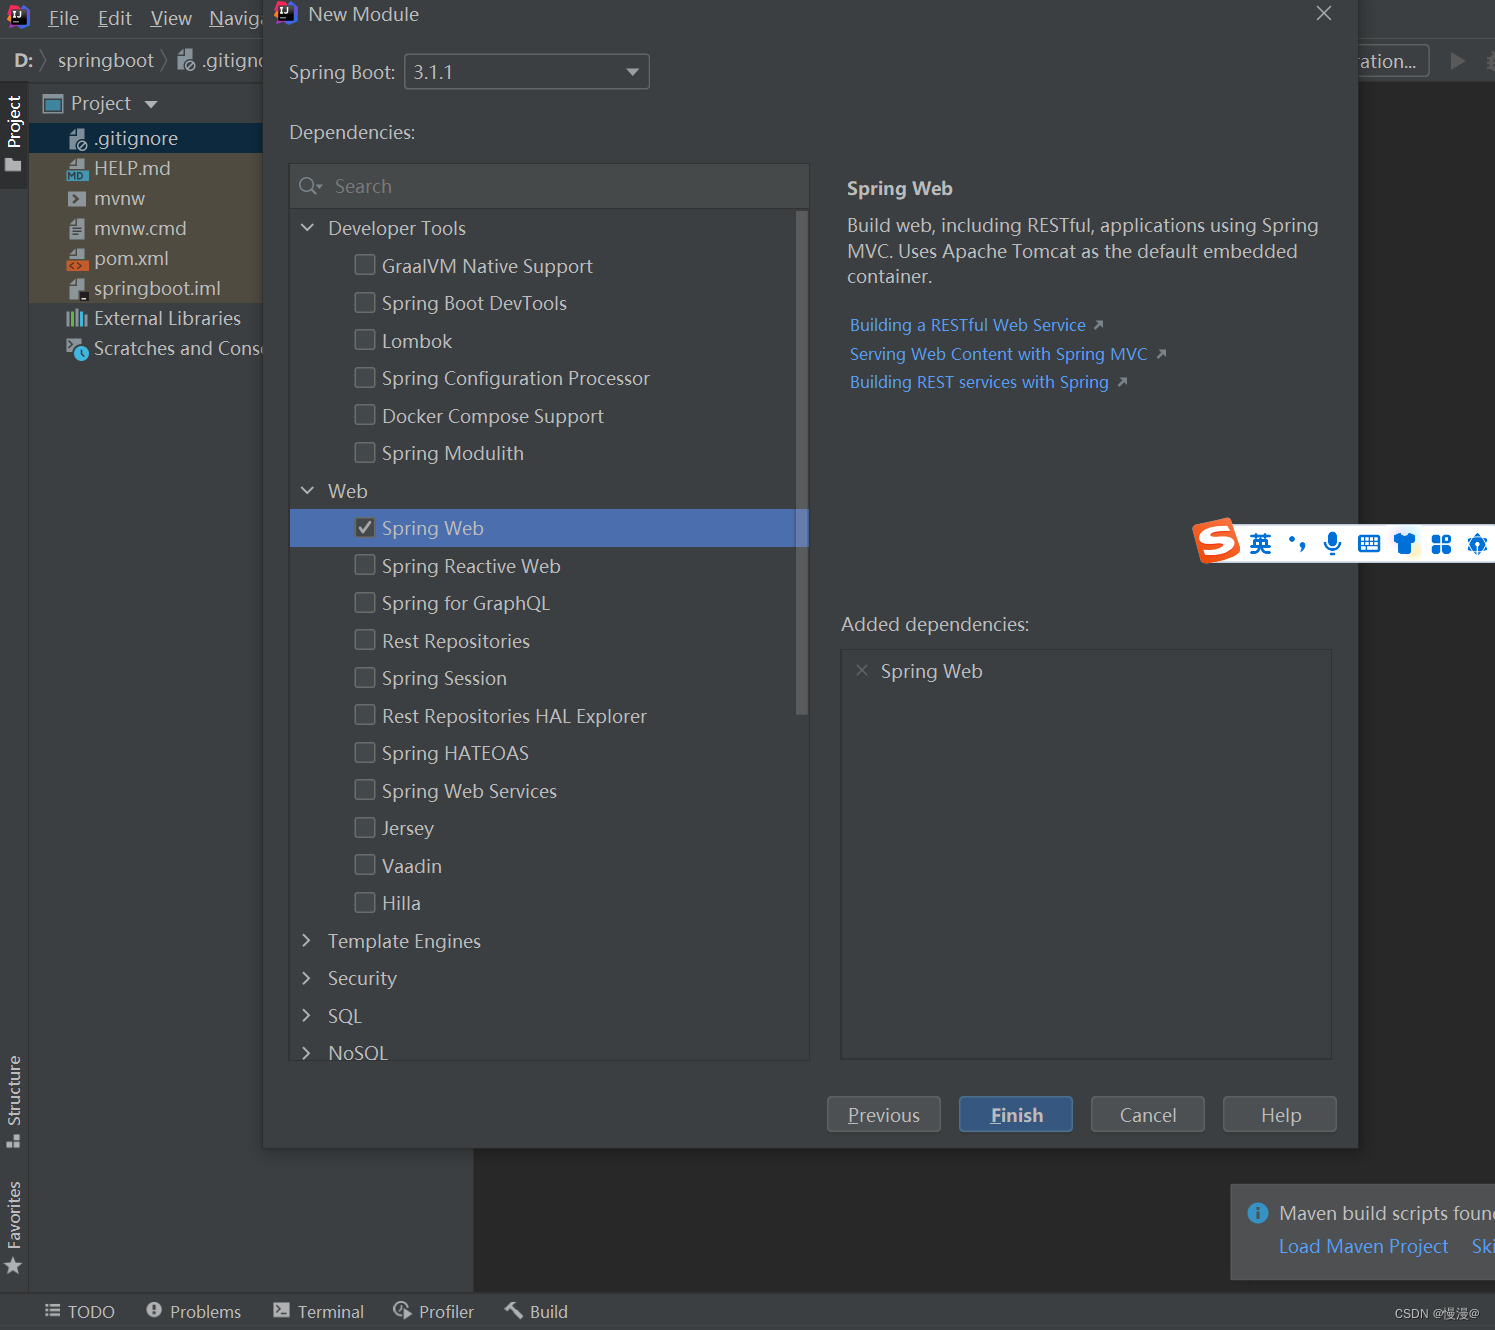The width and height of the screenshot is (1495, 1330).
Task: Open the Sogou toolbox grid icon
Action: [1441, 544]
